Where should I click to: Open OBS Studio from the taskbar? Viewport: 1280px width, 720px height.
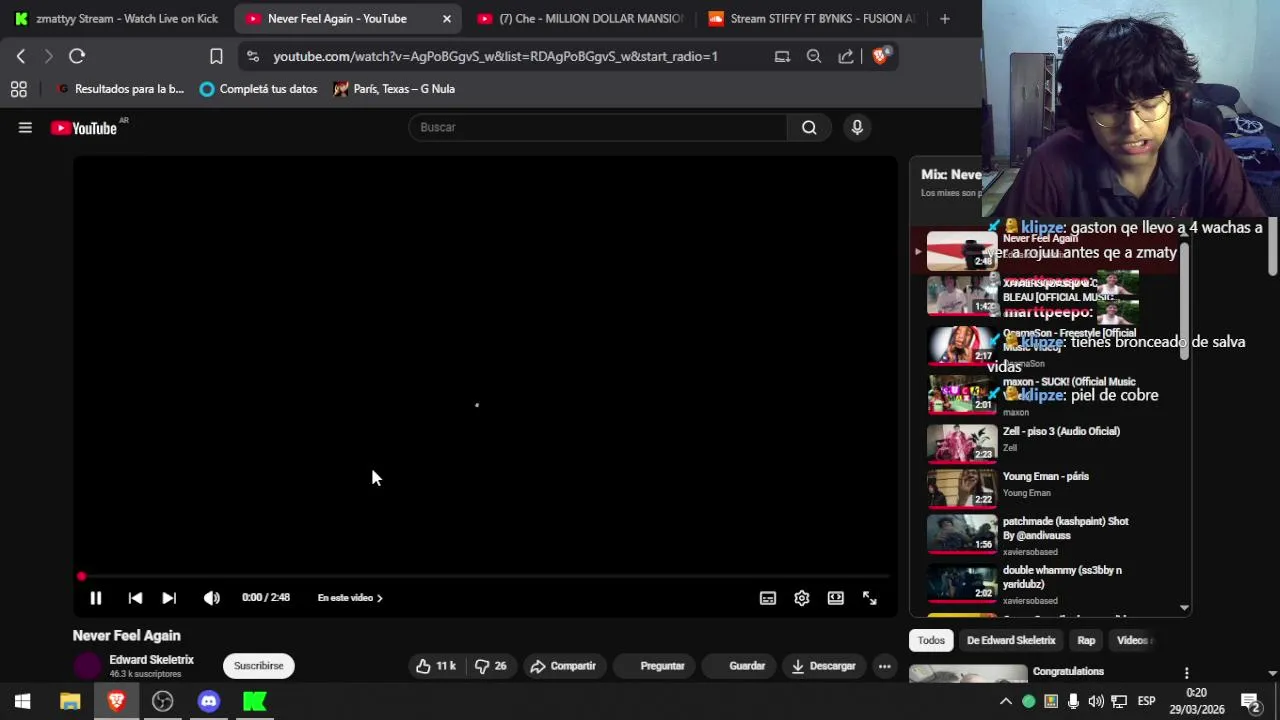[162, 702]
